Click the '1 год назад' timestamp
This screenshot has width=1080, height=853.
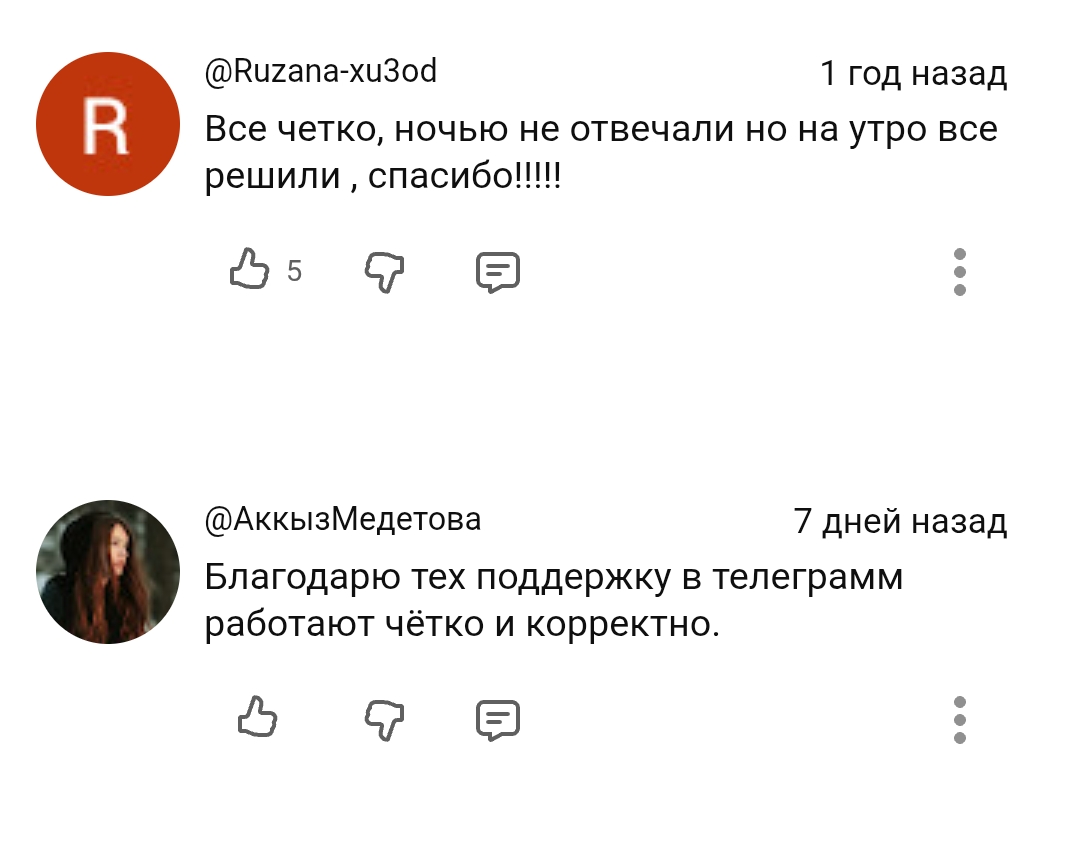(x=913, y=74)
